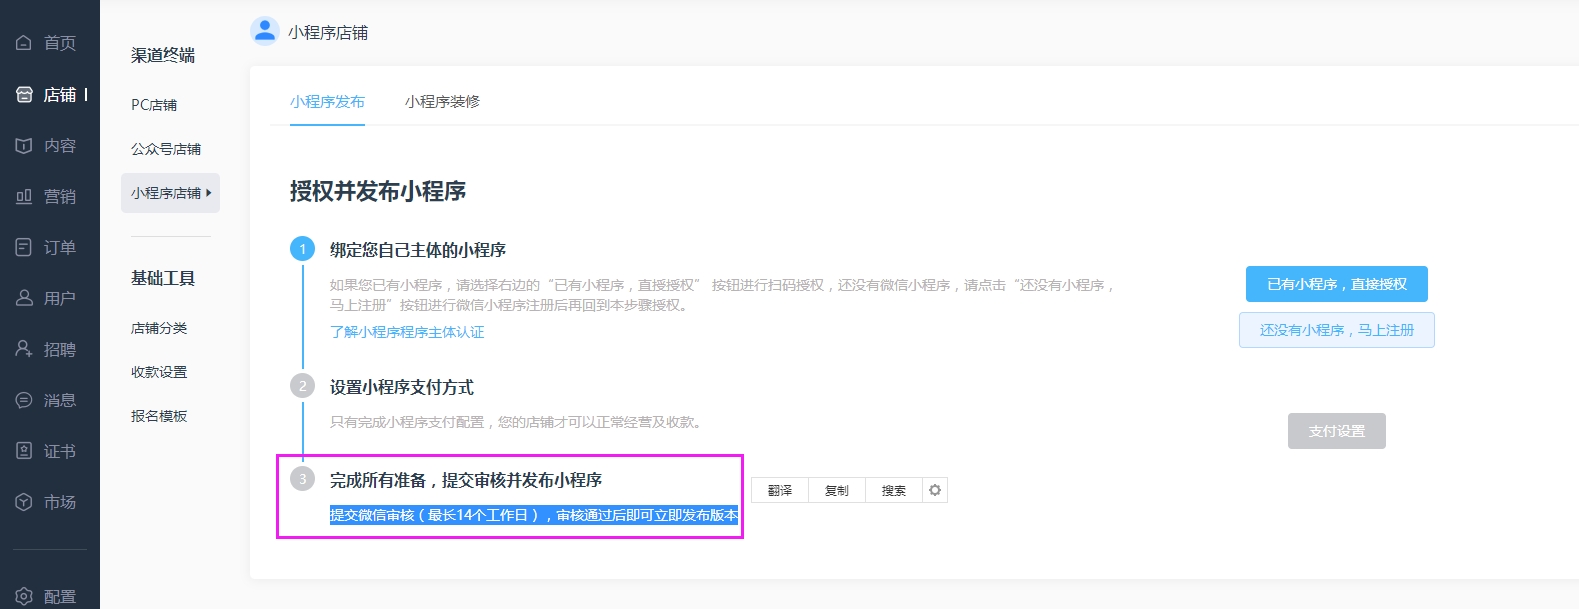Click the 渠道终端 section heading

(x=163, y=55)
